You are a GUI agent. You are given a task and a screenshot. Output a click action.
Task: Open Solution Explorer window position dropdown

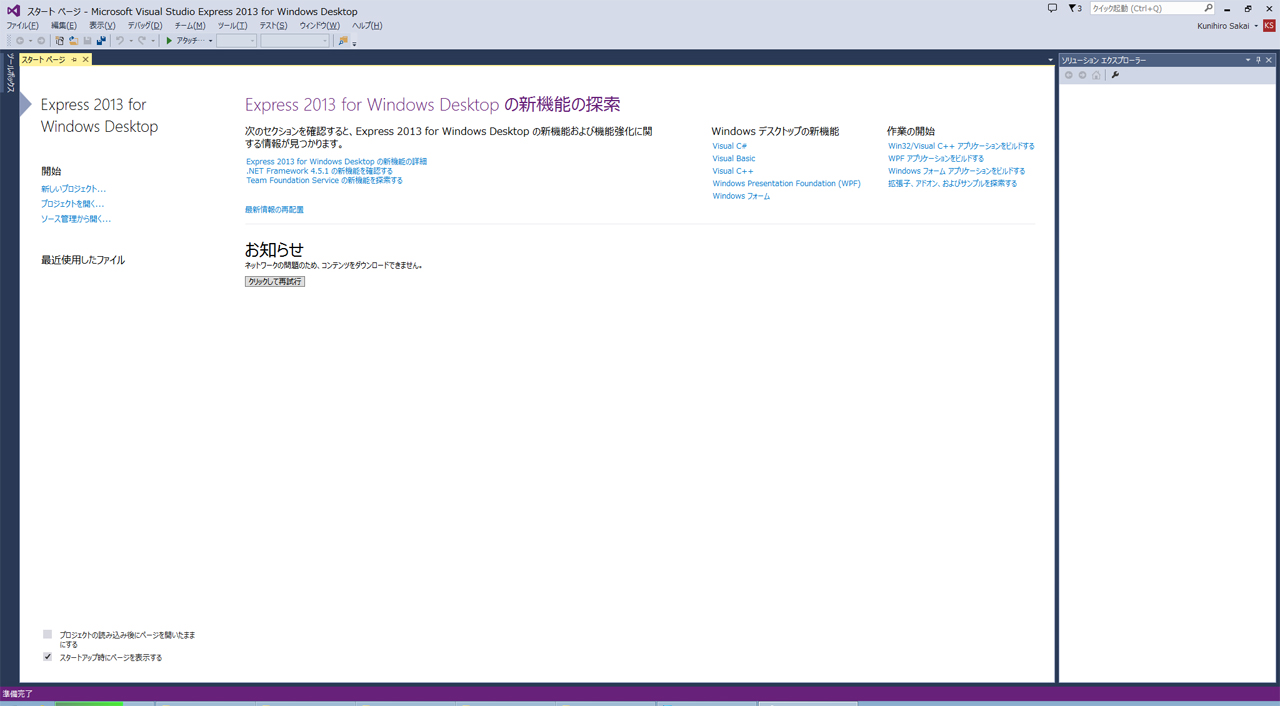click(1247, 60)
